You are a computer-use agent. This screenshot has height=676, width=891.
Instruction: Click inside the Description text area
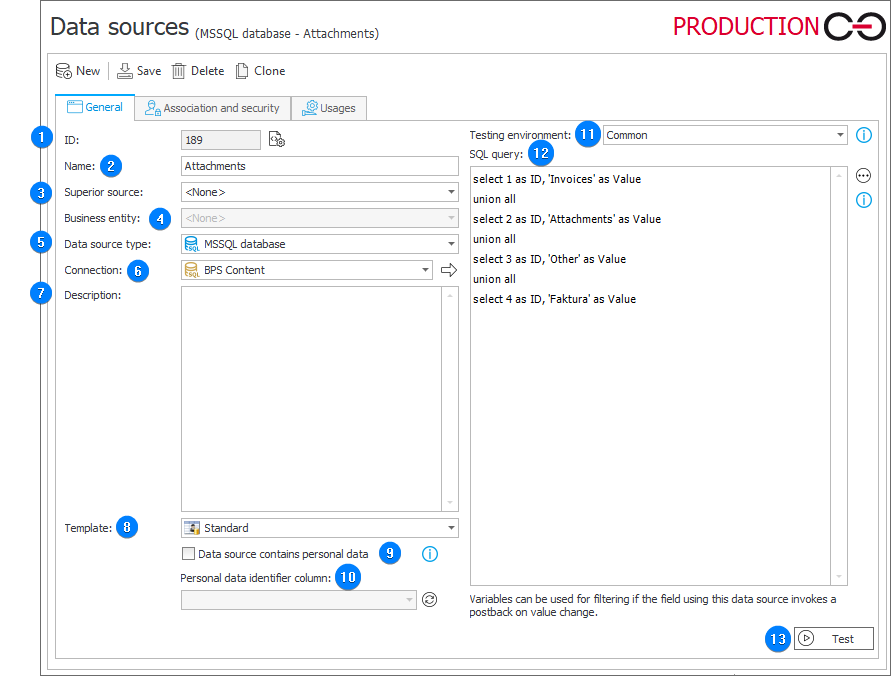311,399
